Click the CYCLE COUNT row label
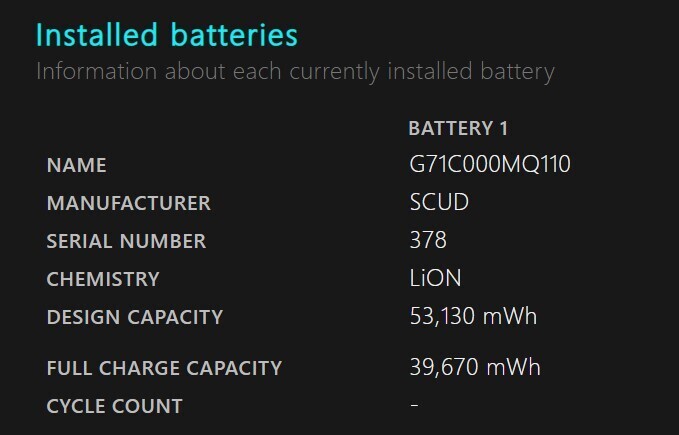This screenshot has width=679, height=435. click(x=114, y=406)
